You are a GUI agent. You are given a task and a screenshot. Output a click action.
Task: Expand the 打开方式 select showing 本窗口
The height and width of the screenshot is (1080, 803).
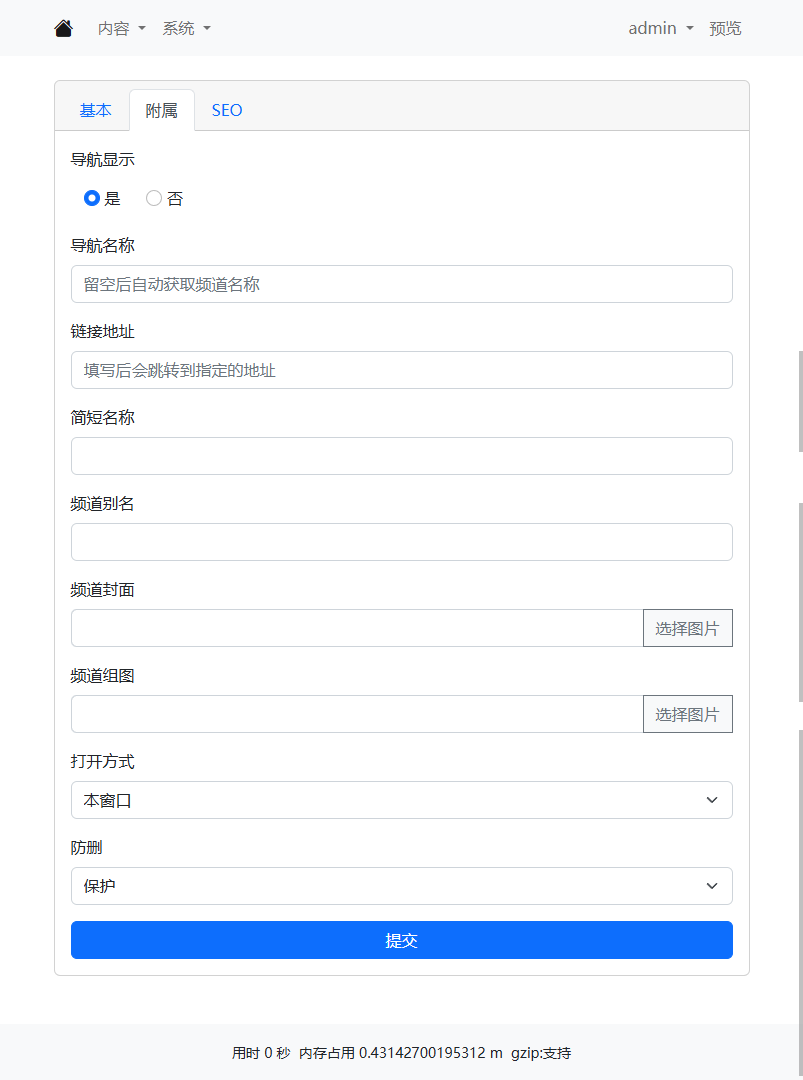(402, 800)
